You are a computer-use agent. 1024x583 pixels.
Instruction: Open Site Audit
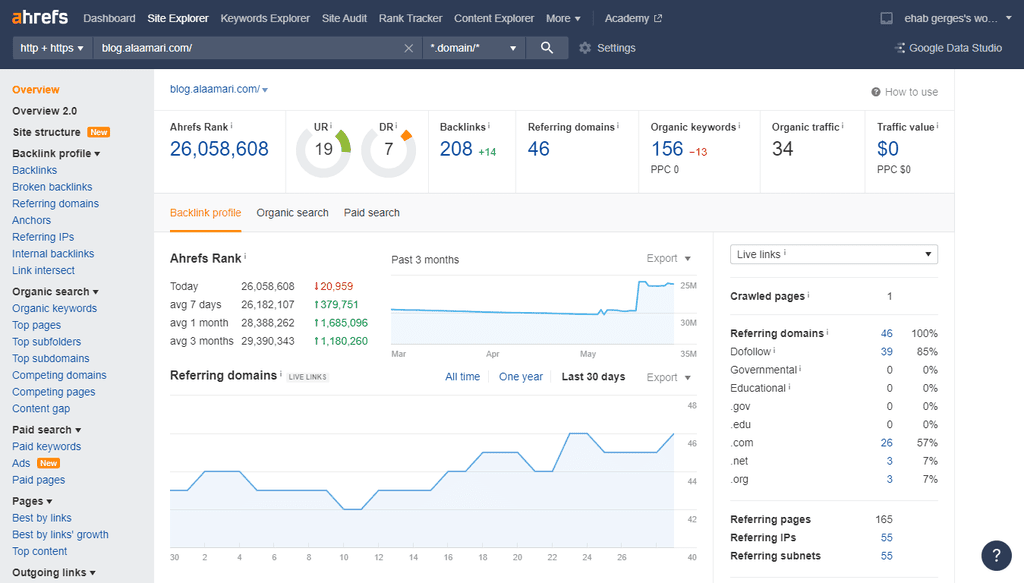click(344, 18)
